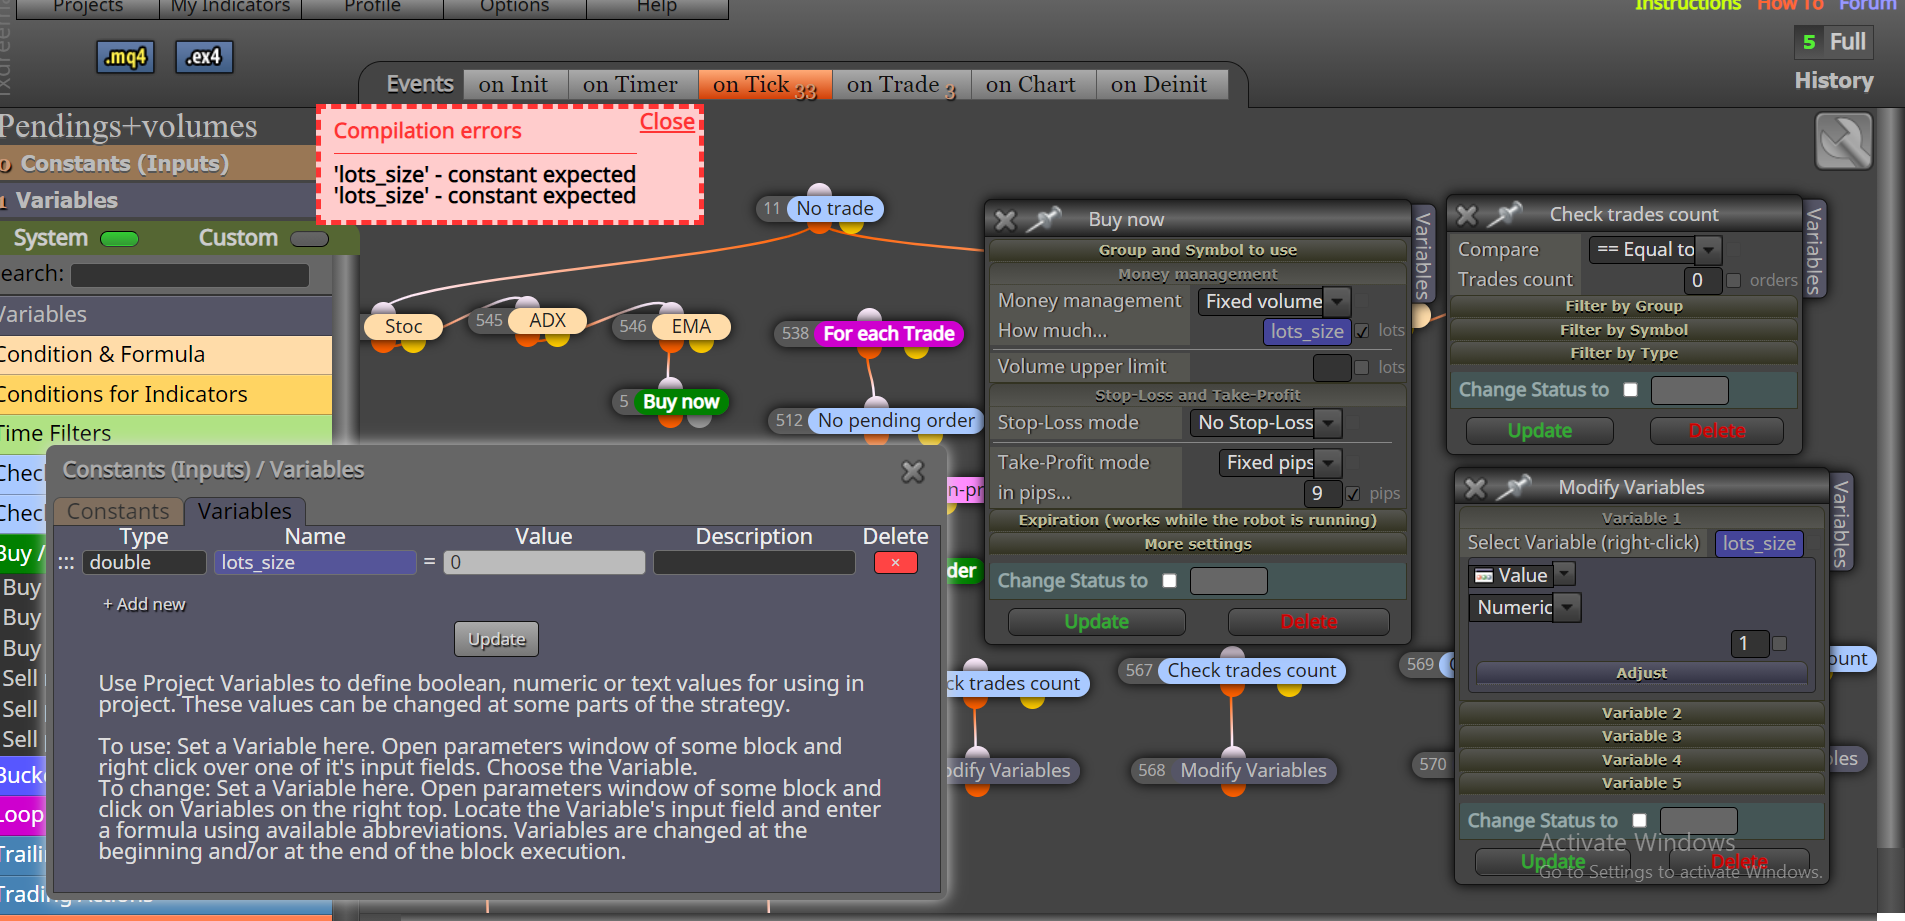Open Variables side tab of Check trades count
Image resolution: width=1905 pixels, height=921 pixels.
click(x=1814, y=250)
